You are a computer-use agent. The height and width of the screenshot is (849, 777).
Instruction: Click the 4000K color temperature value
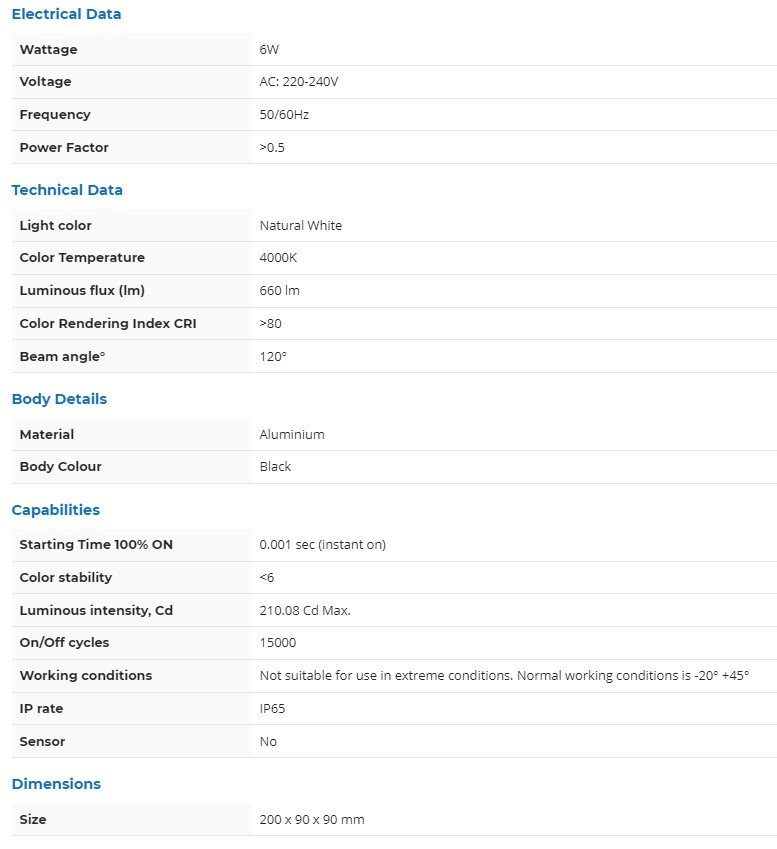click(x=278, y=258)
